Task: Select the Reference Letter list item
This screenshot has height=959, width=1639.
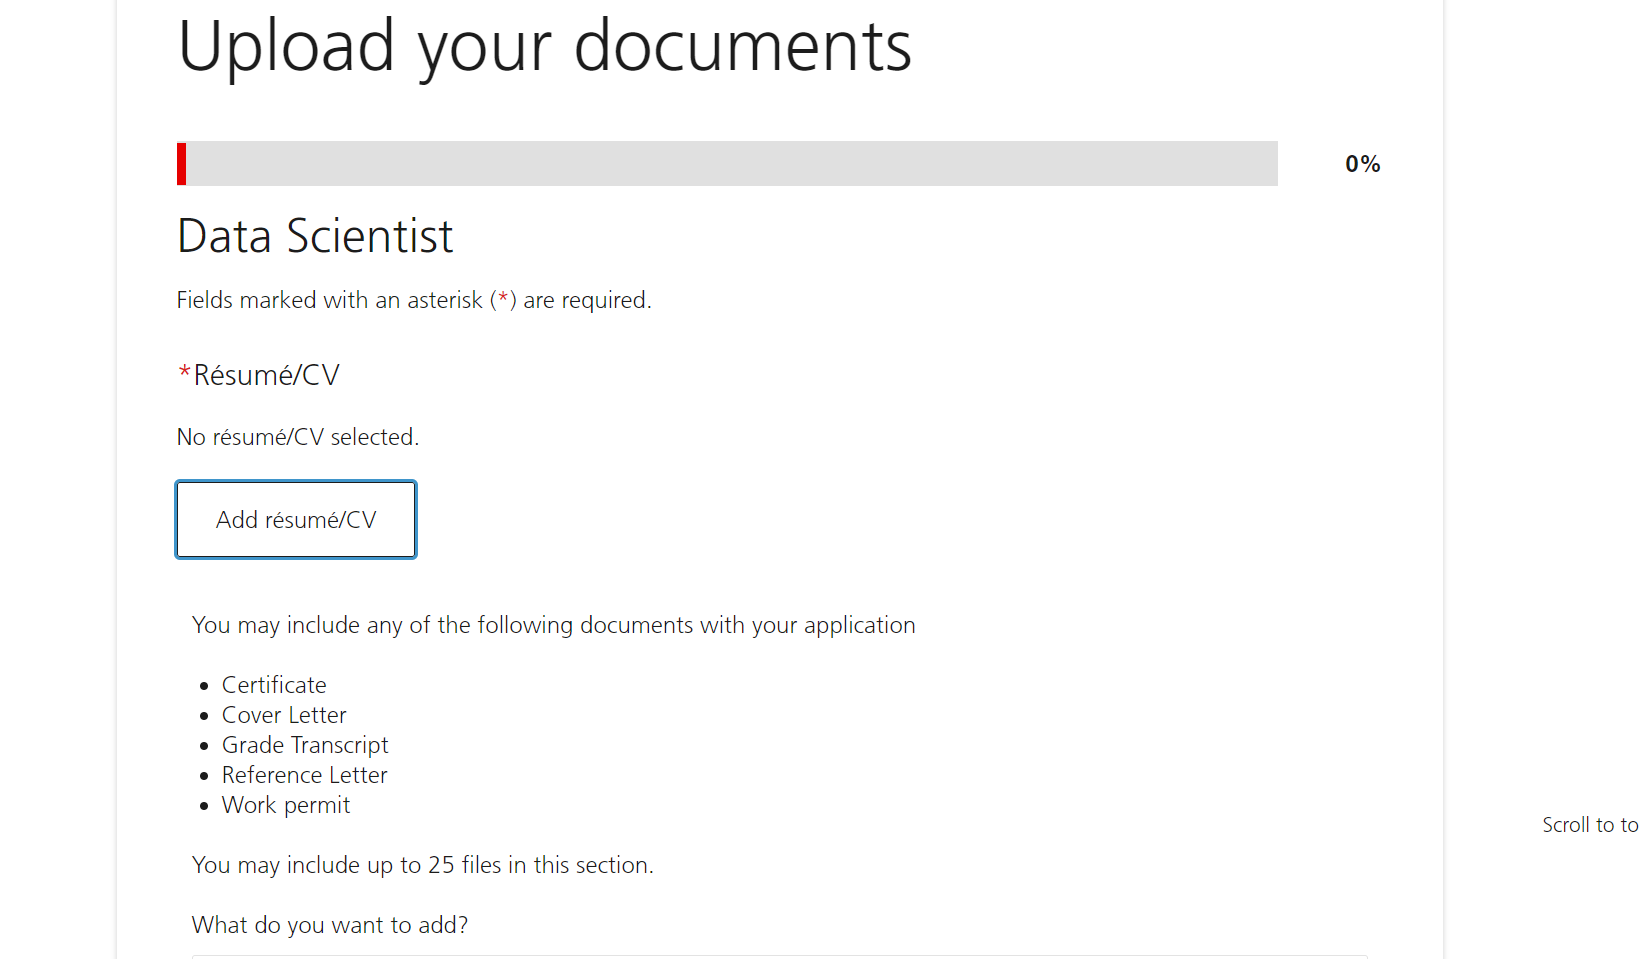Action: tap(304, 775)
